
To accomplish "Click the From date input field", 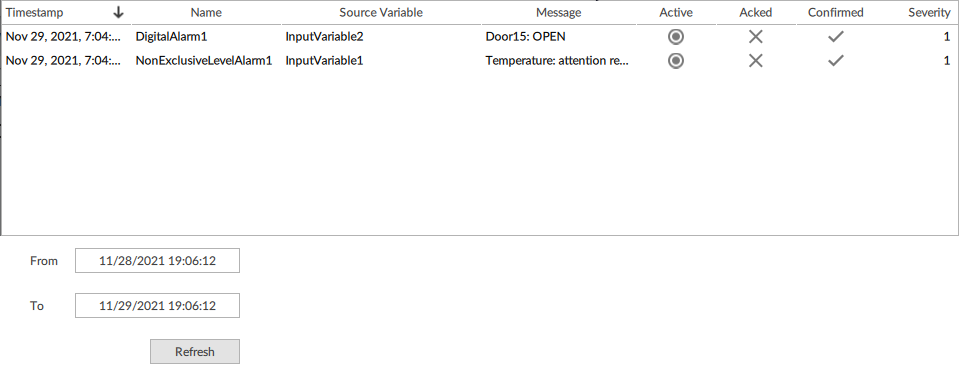I will (x=157, y=260).
